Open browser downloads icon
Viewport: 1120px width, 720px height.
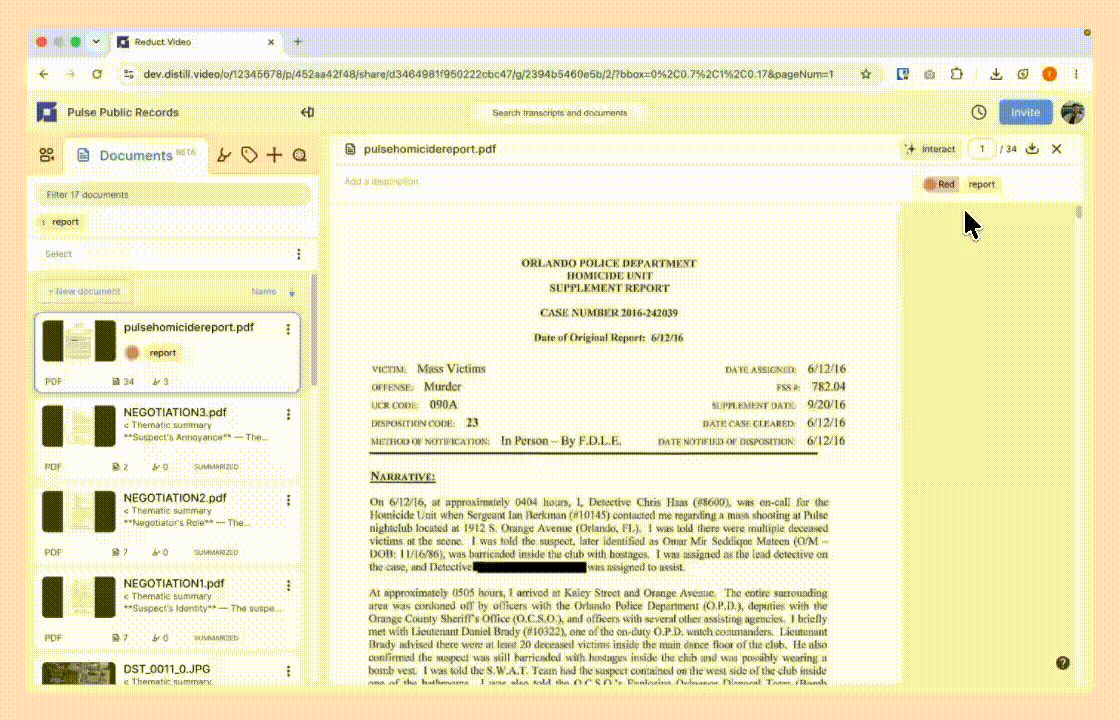[996, 74]
